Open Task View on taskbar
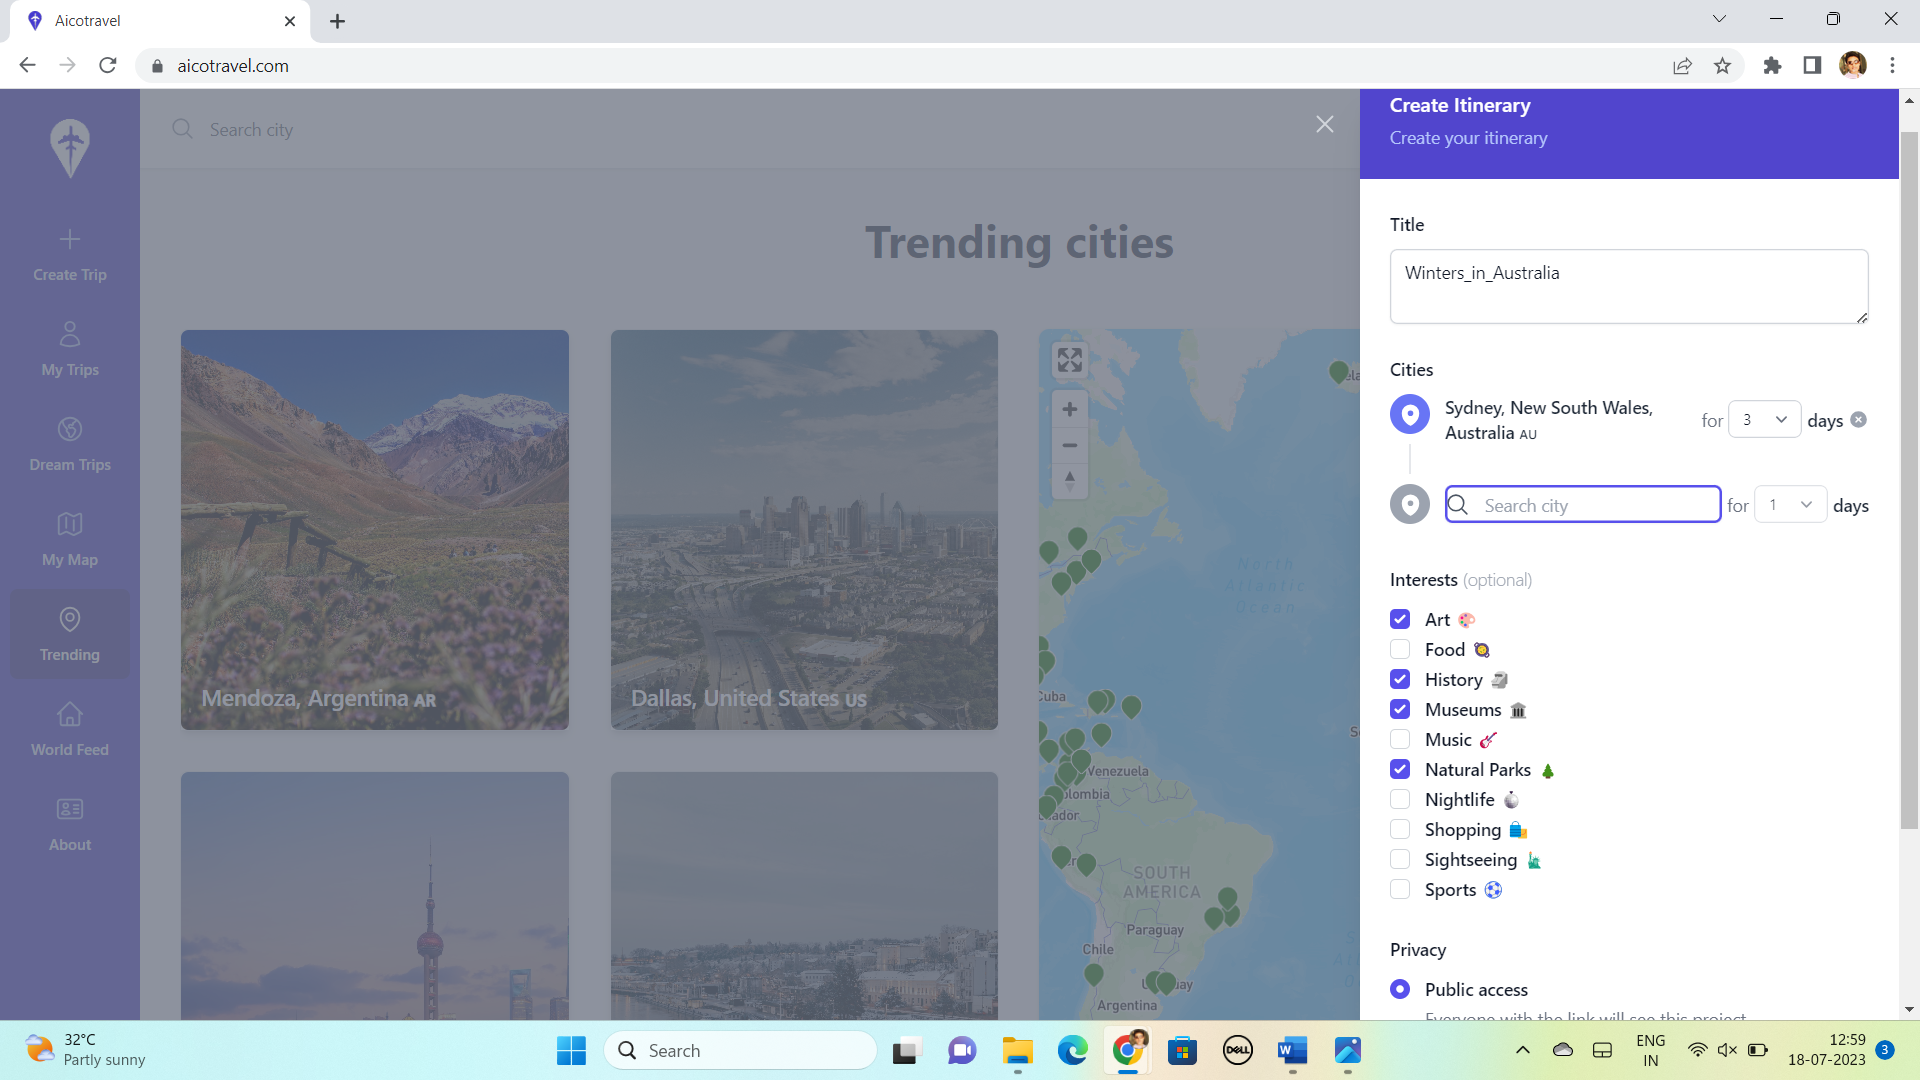Viewport: 1920px width, 1080px height. click(906, 1051)
